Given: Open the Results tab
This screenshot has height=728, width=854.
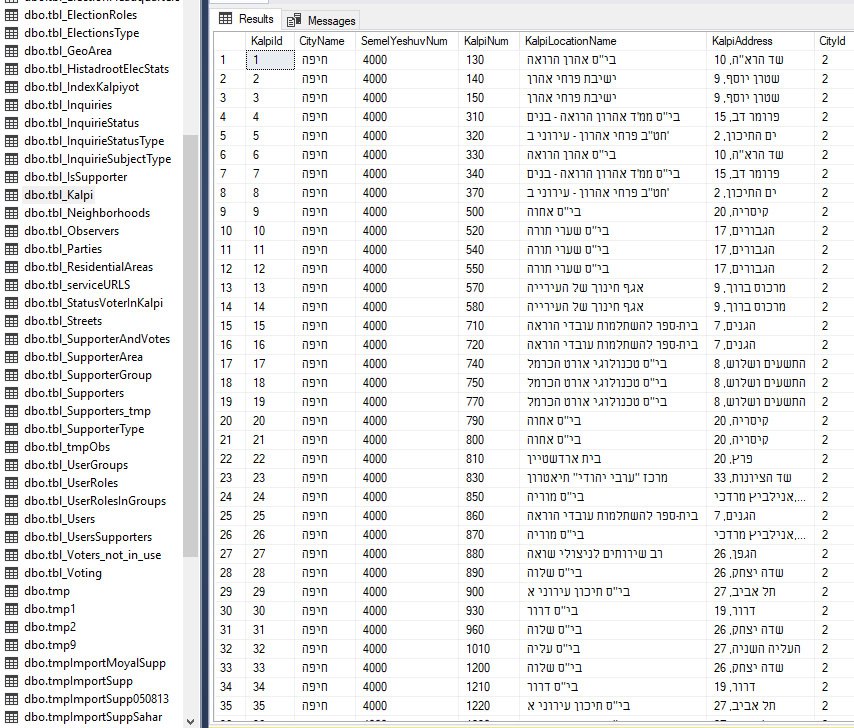Looking at the screenshot, I should pos(255,19).
